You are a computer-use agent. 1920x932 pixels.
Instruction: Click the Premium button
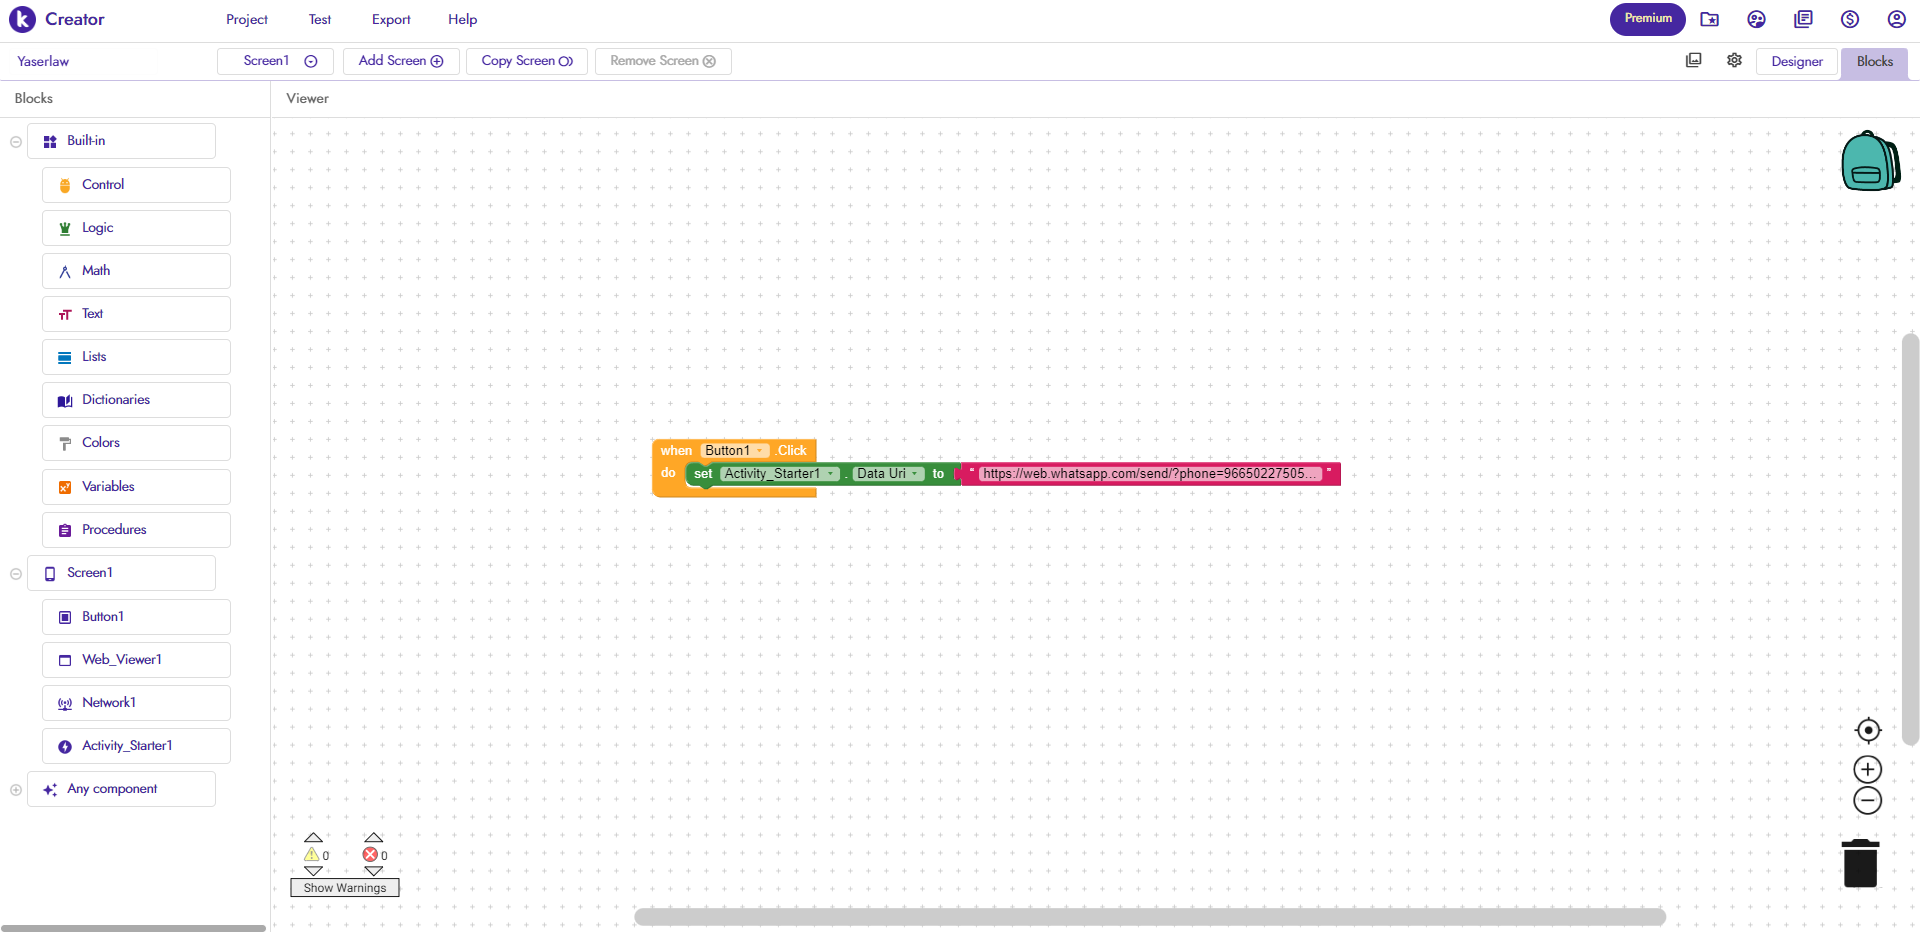(1648, 19)
